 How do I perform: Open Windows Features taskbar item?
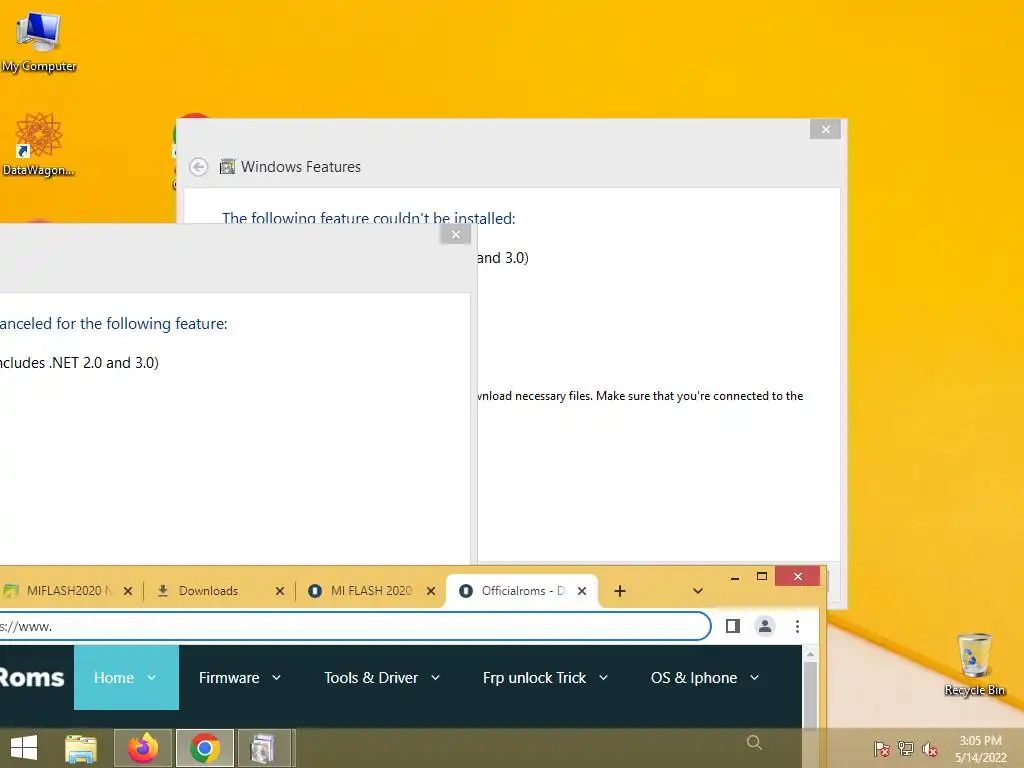[x=263, y=748]
